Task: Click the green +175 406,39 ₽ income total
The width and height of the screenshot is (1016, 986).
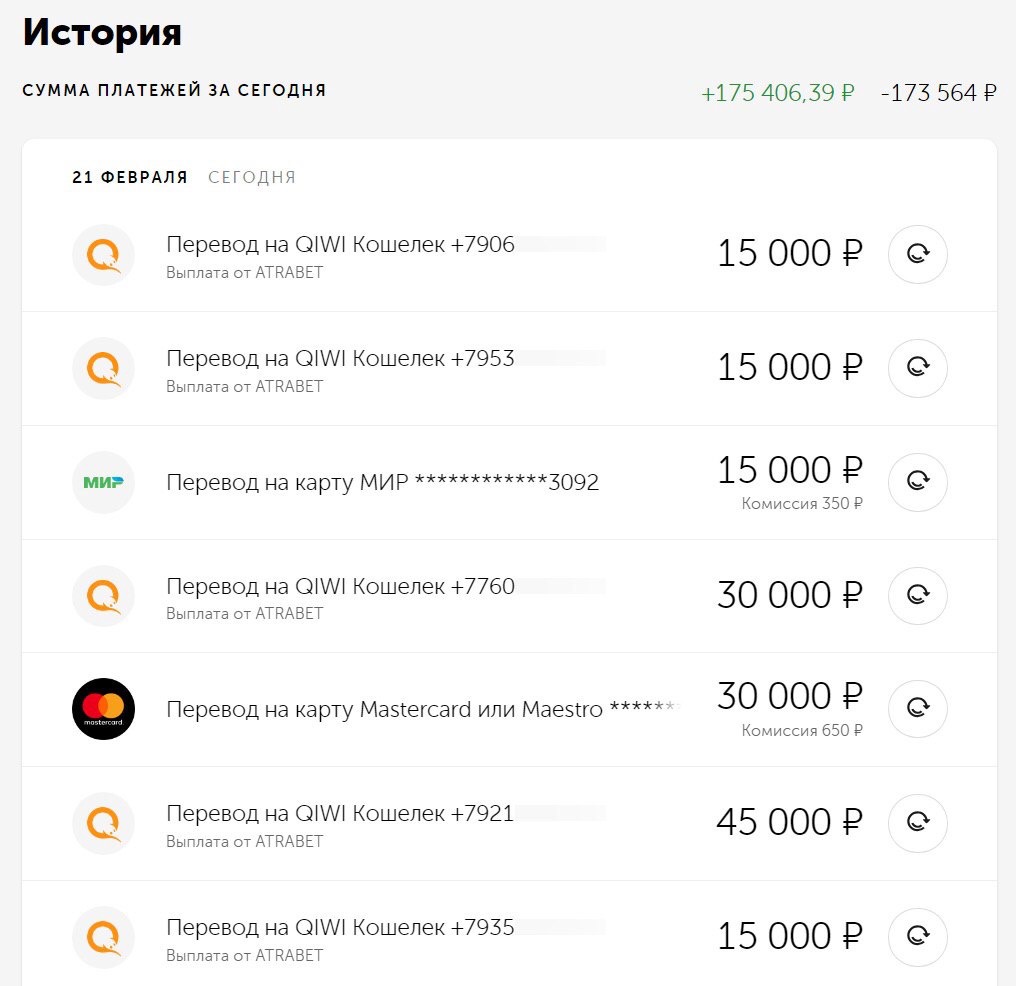Action: pyautogui.click(x=777, y=93)
